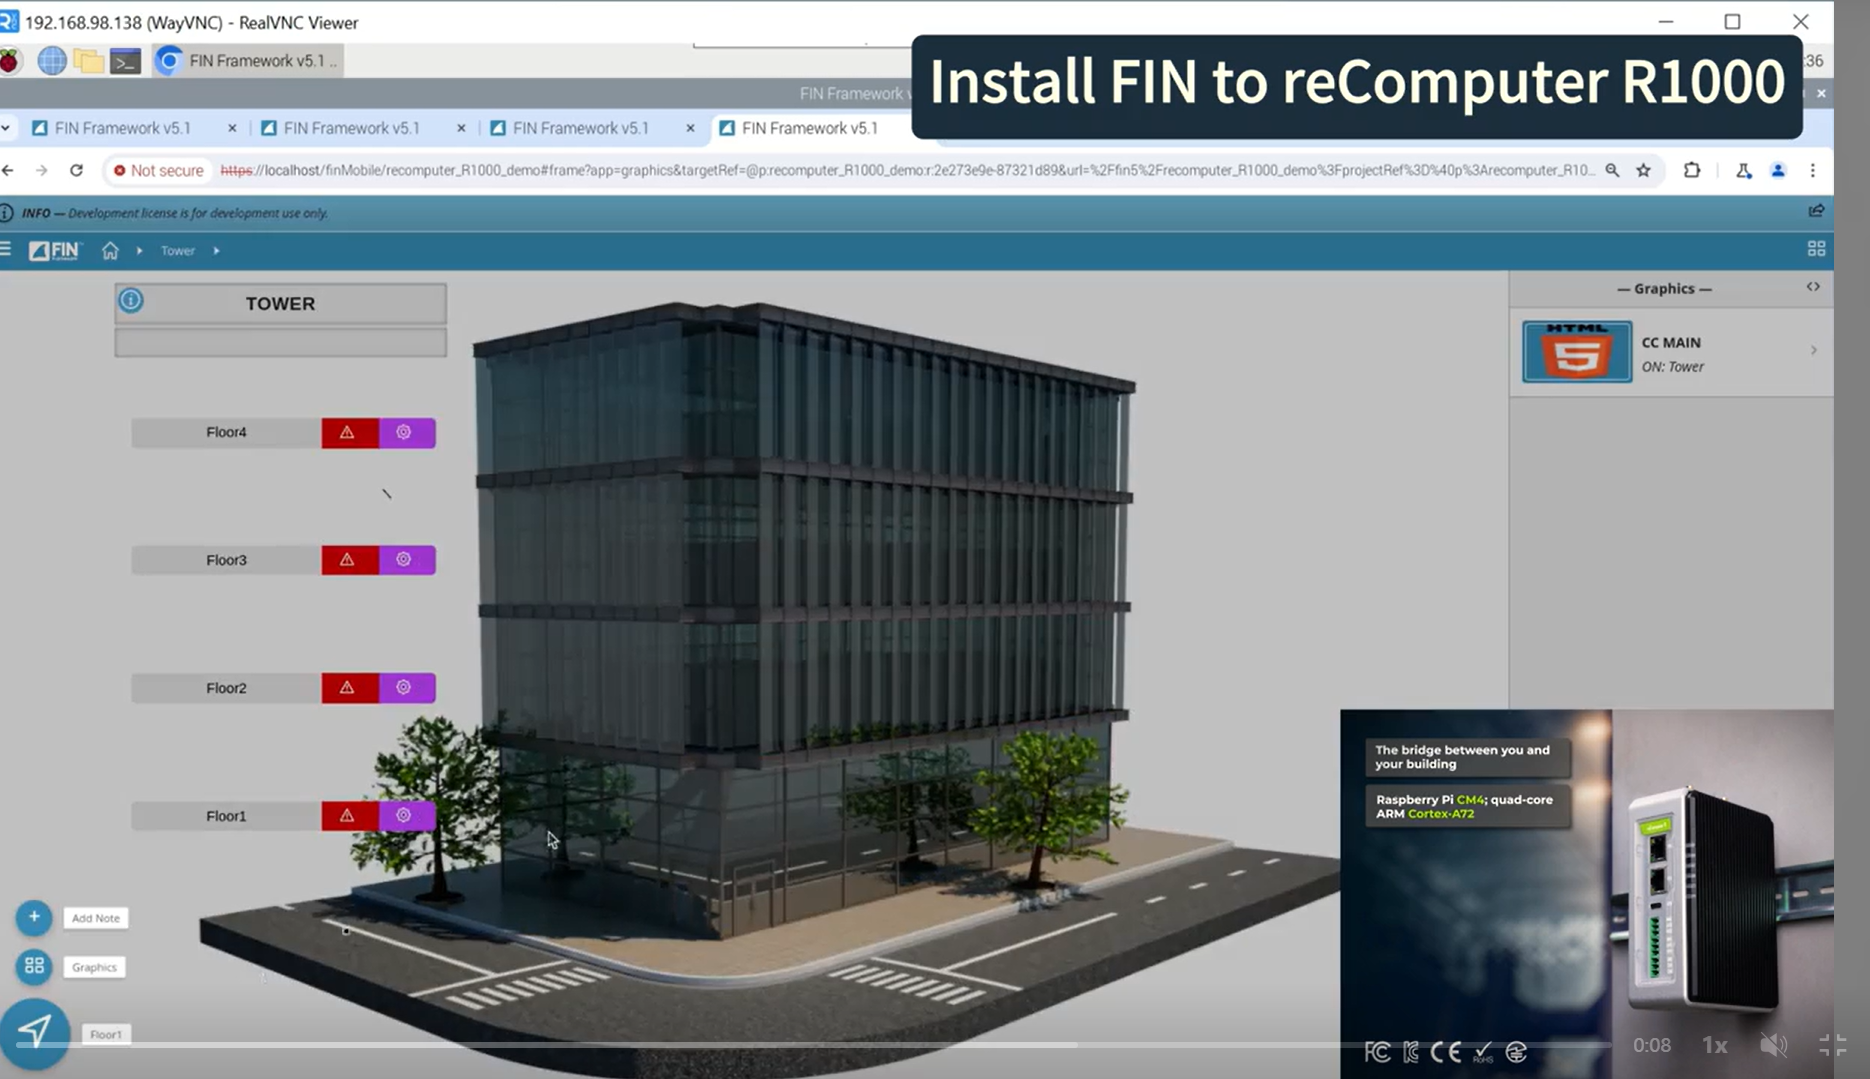1870x1079 pixels.
Task: Toggle the app grid view icon top right
Action: tap(1816, 249)
